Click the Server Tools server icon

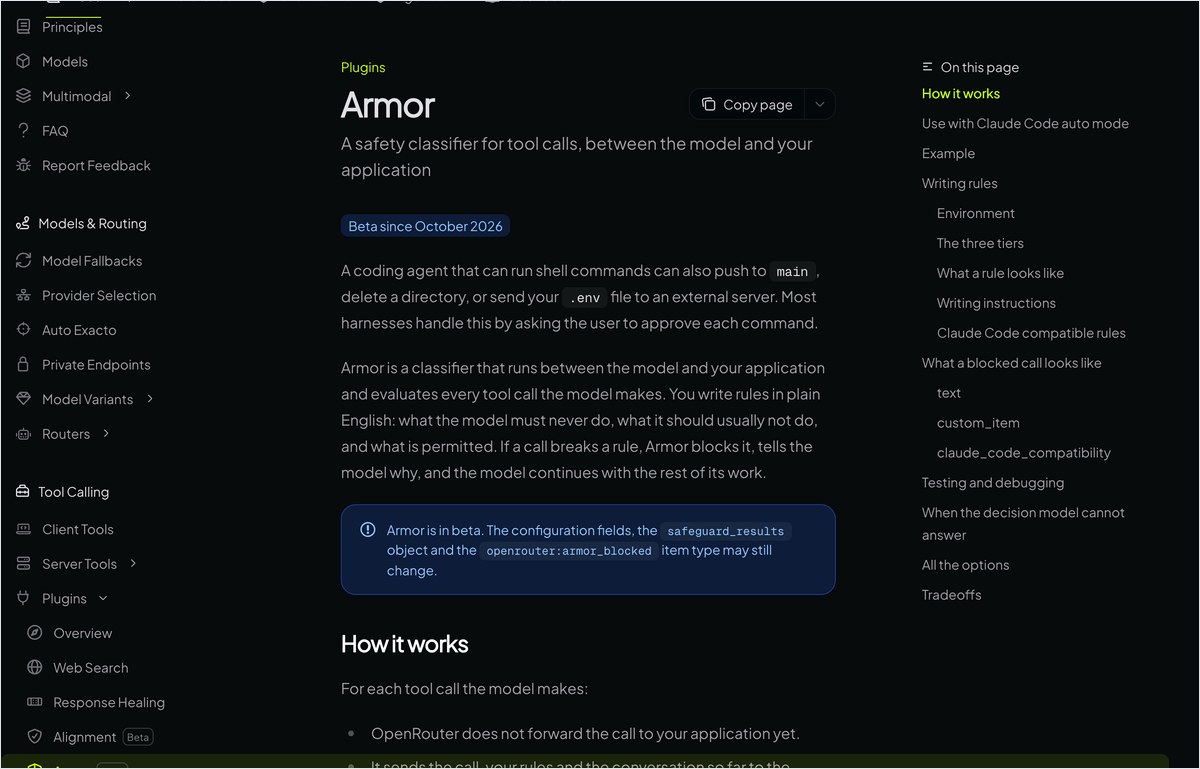(24, 564)
